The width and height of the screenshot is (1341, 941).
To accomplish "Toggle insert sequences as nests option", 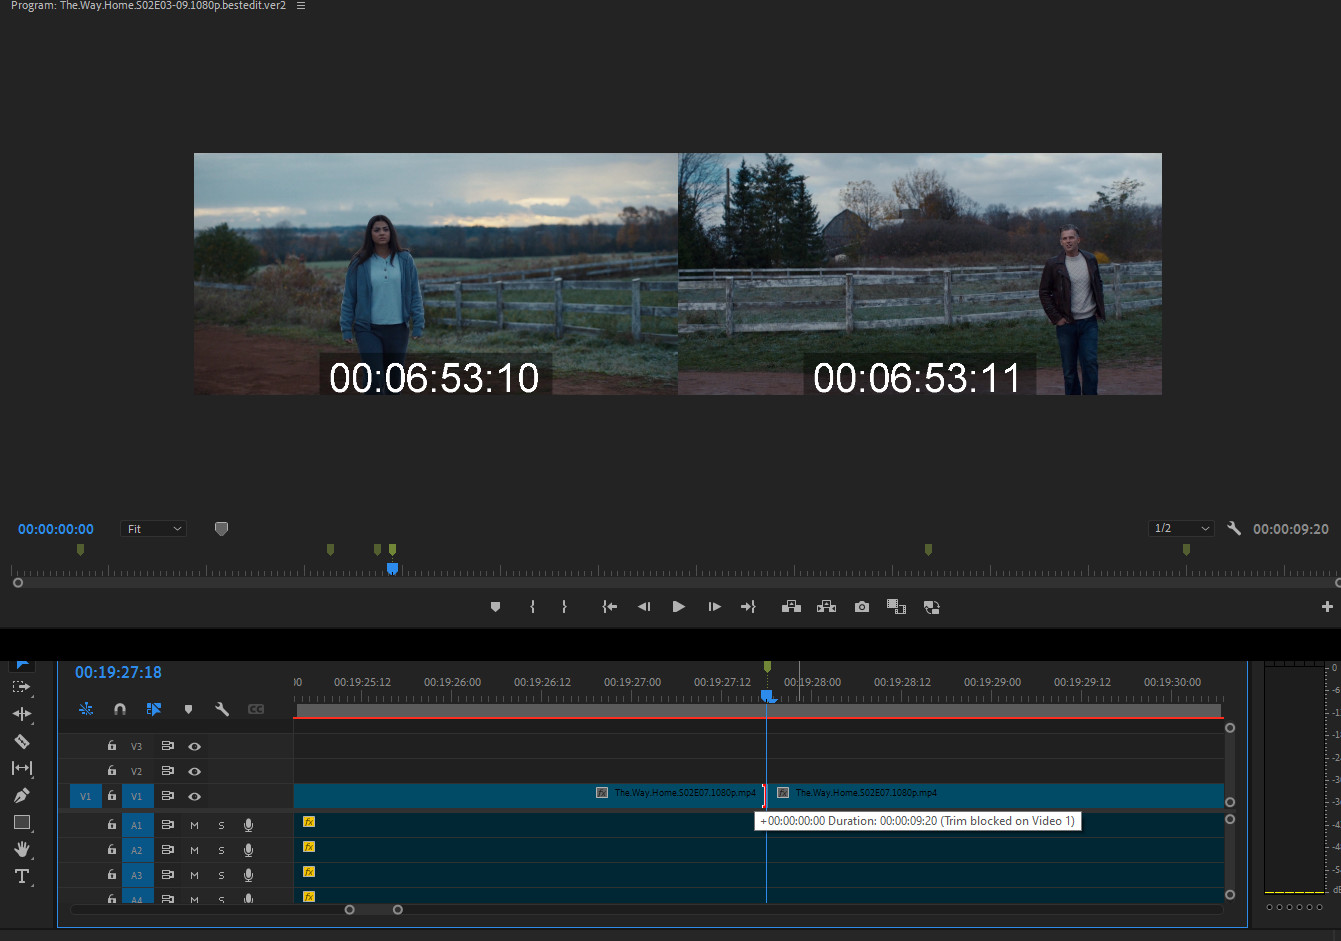I will pos(86,709).
